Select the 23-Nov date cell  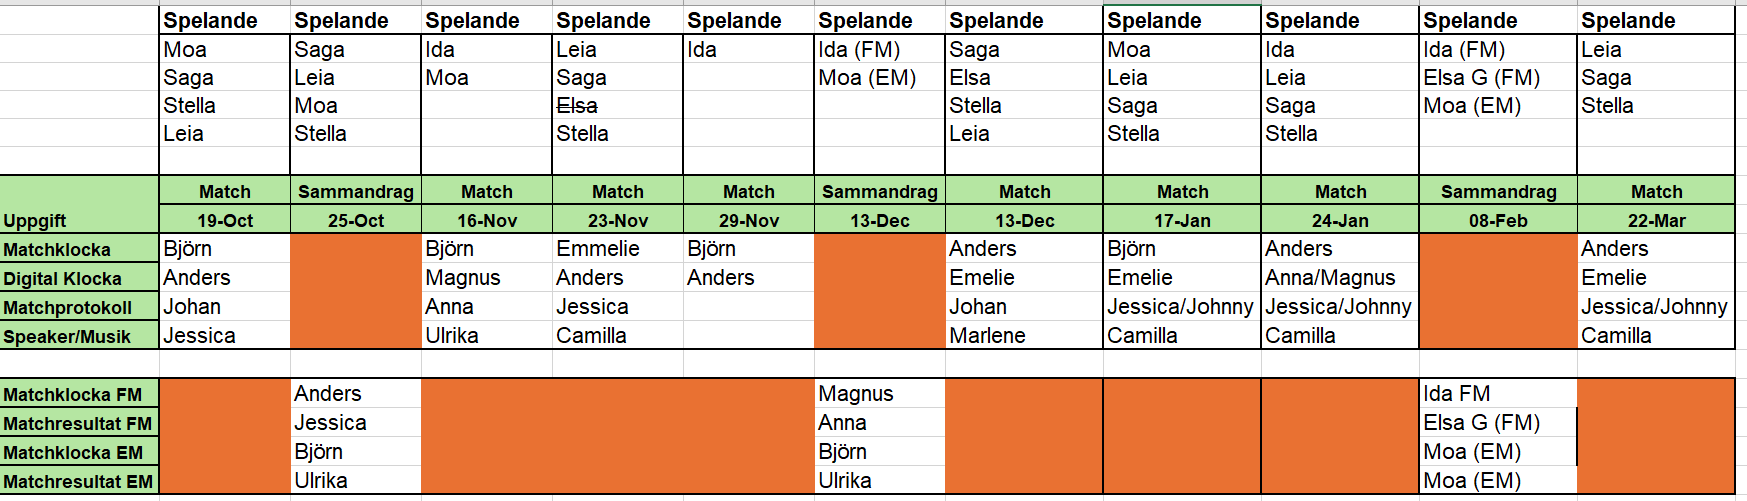tap(618, 221)
